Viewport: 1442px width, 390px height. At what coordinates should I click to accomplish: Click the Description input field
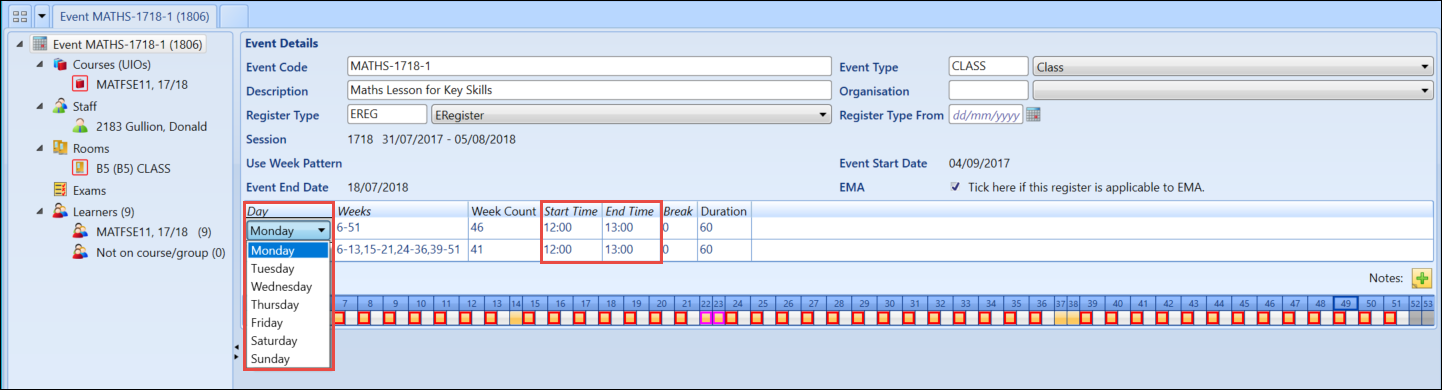tap(589, 90)
